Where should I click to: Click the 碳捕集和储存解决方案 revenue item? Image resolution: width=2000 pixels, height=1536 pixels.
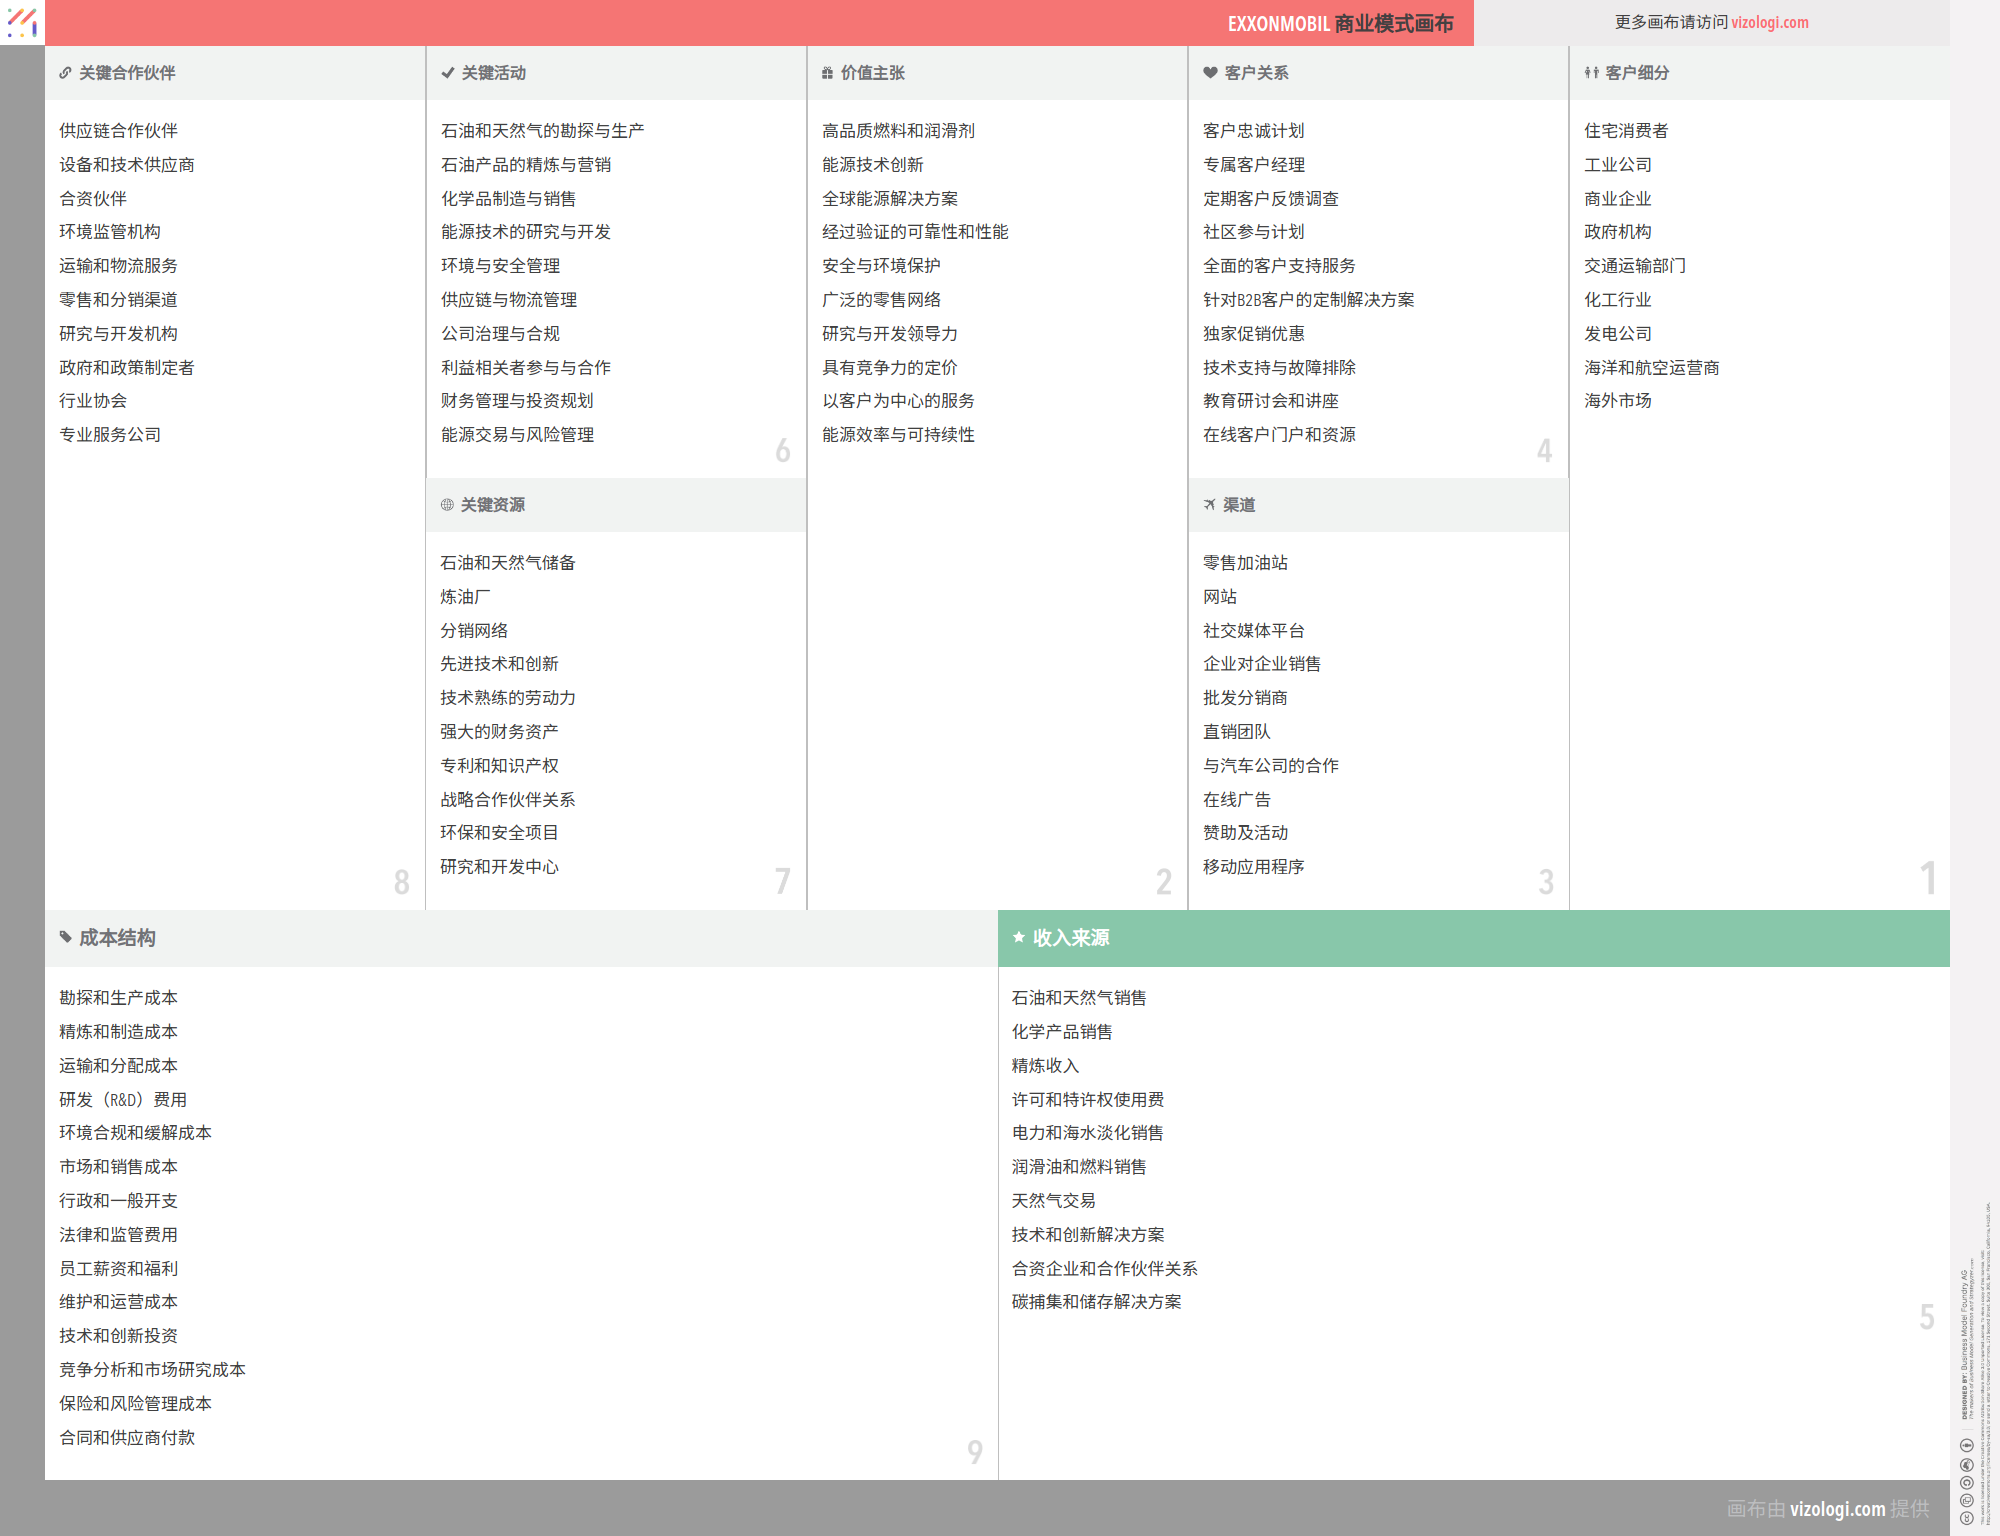(1096, 1302)
